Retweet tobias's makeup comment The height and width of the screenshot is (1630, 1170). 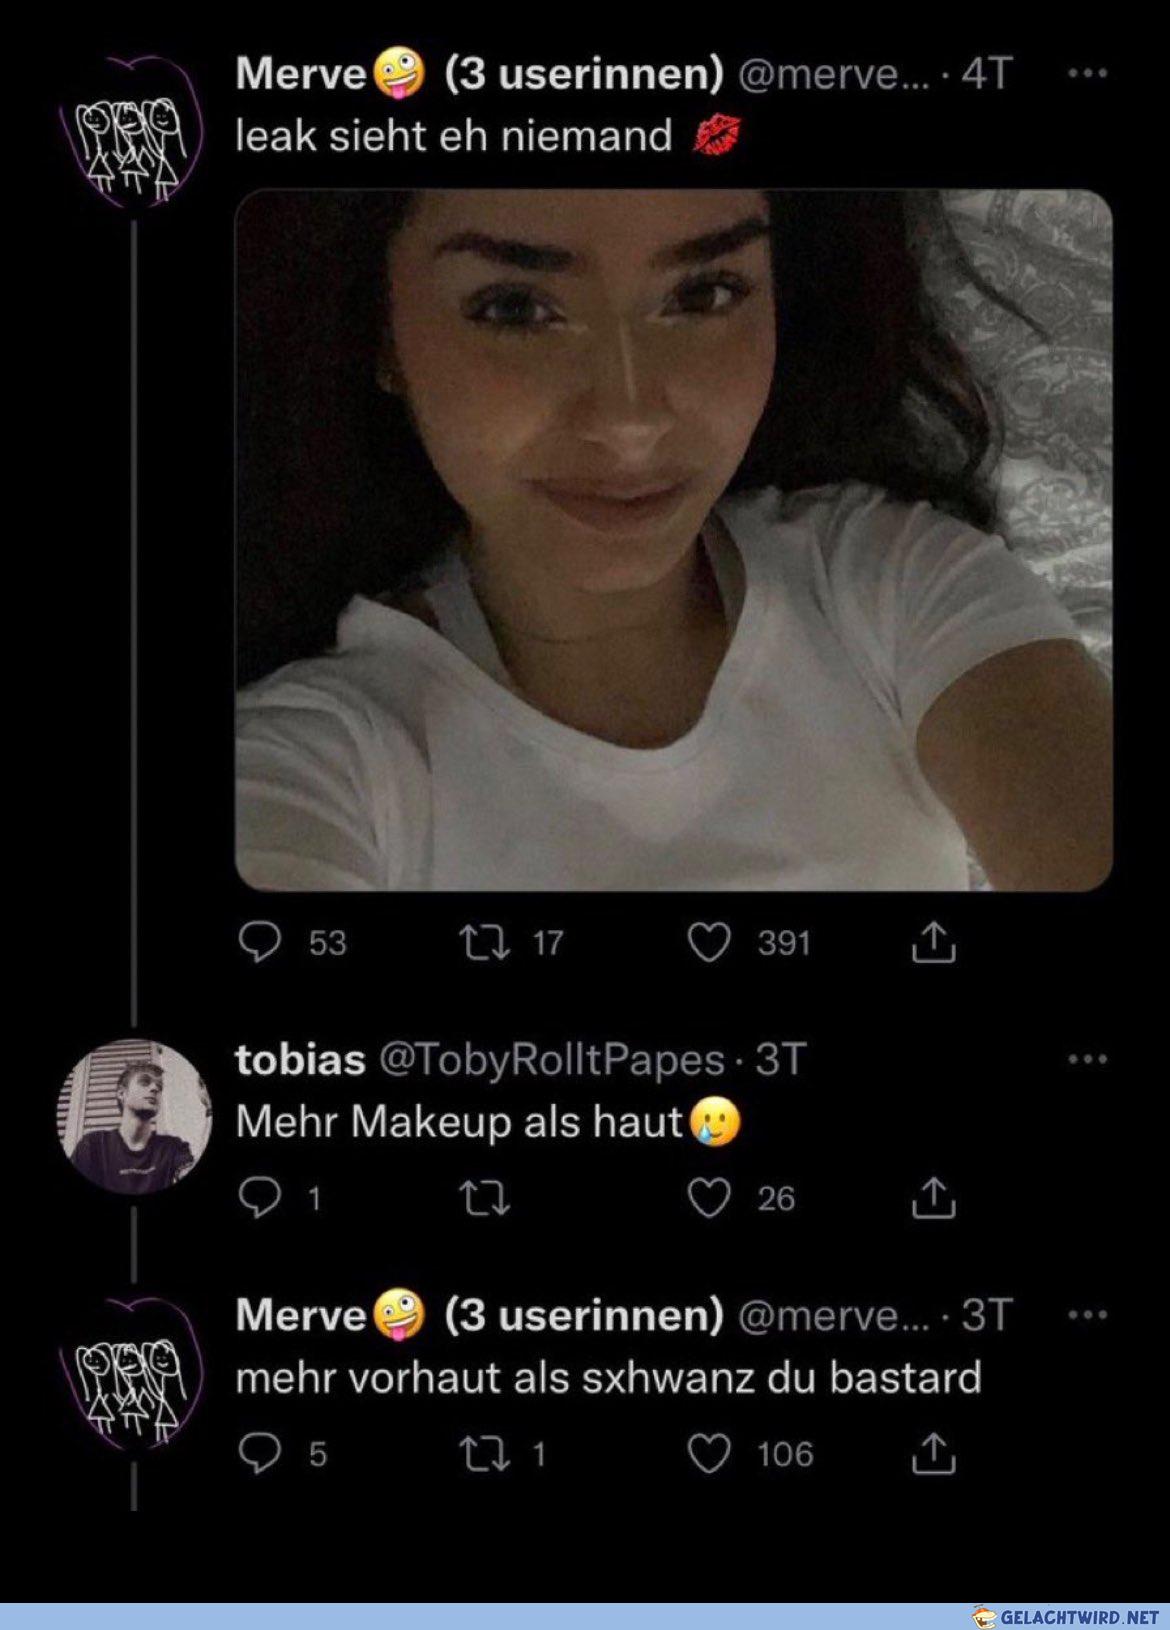(x=484, y=1197)
